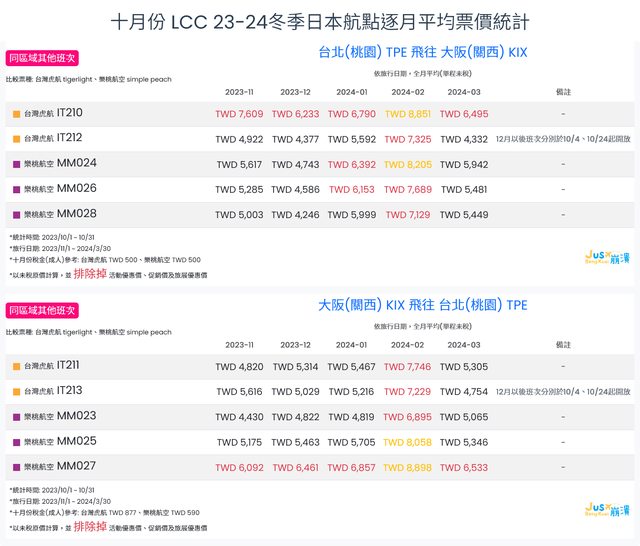This screenshot has height=546, width=640.
Task: Click the 2024-02 column header in the top table
Action: click(407, 91)
